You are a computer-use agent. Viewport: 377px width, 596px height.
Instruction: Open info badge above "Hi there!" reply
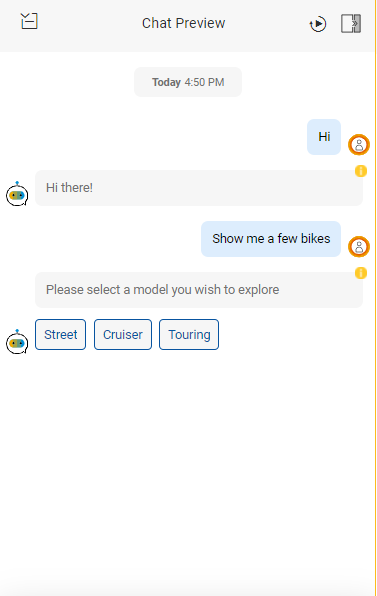(361, 171)
